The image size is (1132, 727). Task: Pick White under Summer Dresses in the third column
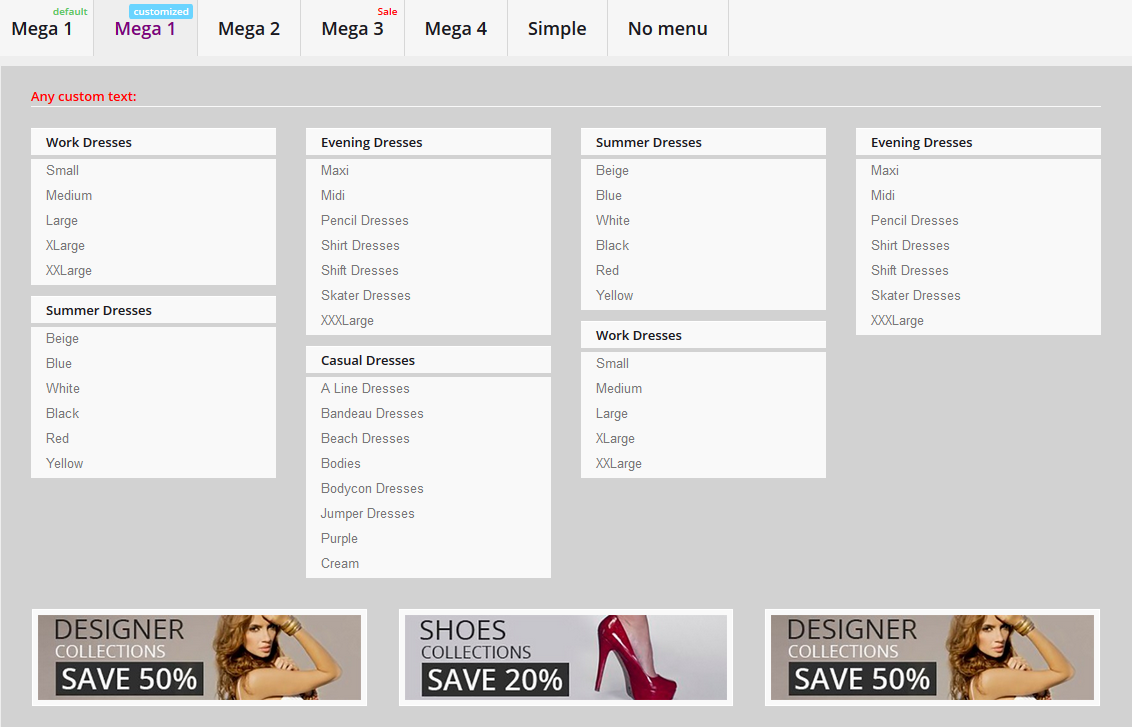click(x=613, y=220)
